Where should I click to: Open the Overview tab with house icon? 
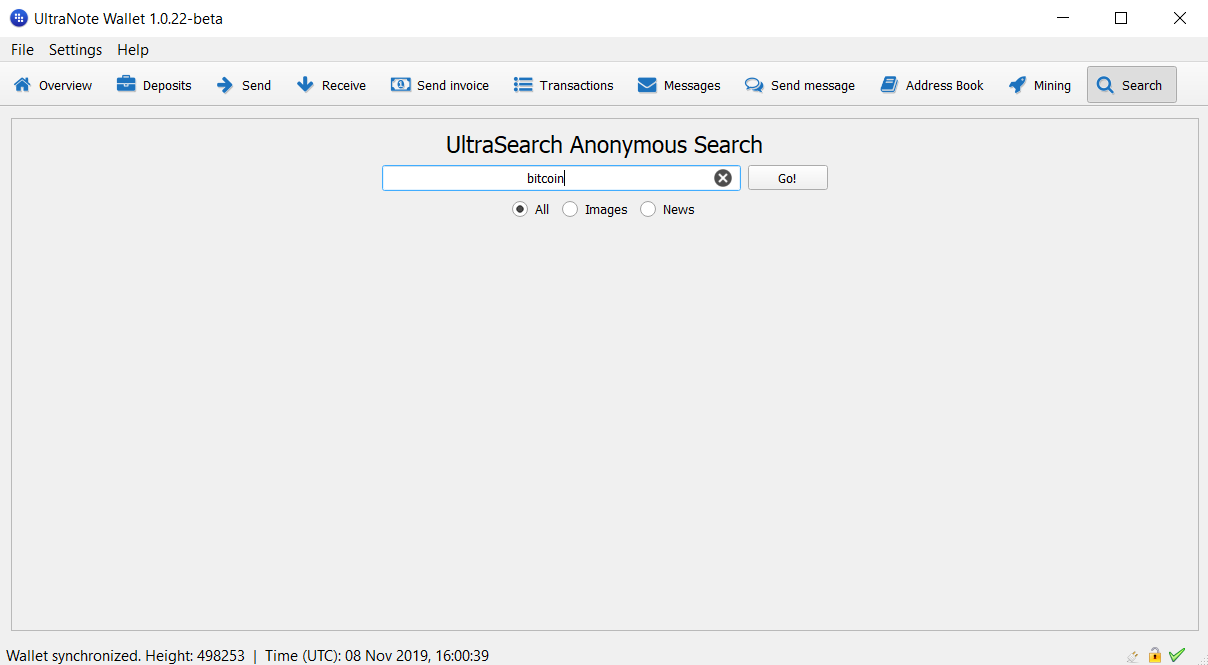coord(53,85)
